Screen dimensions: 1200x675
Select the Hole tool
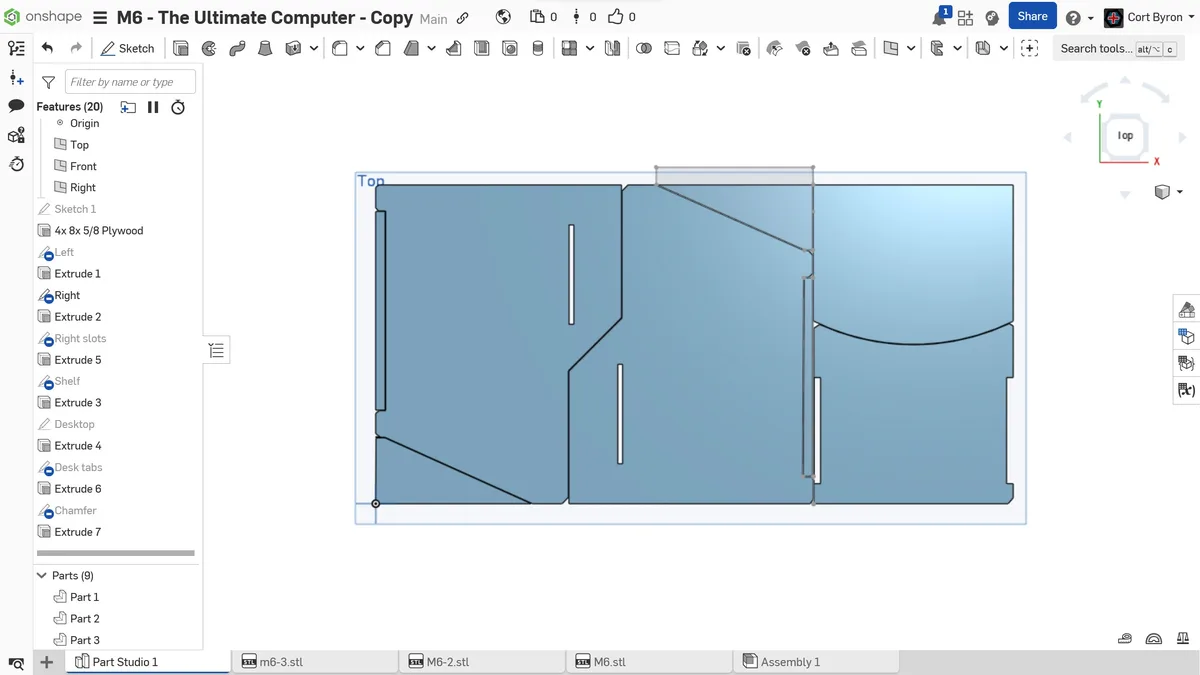(x=509, y=48)
